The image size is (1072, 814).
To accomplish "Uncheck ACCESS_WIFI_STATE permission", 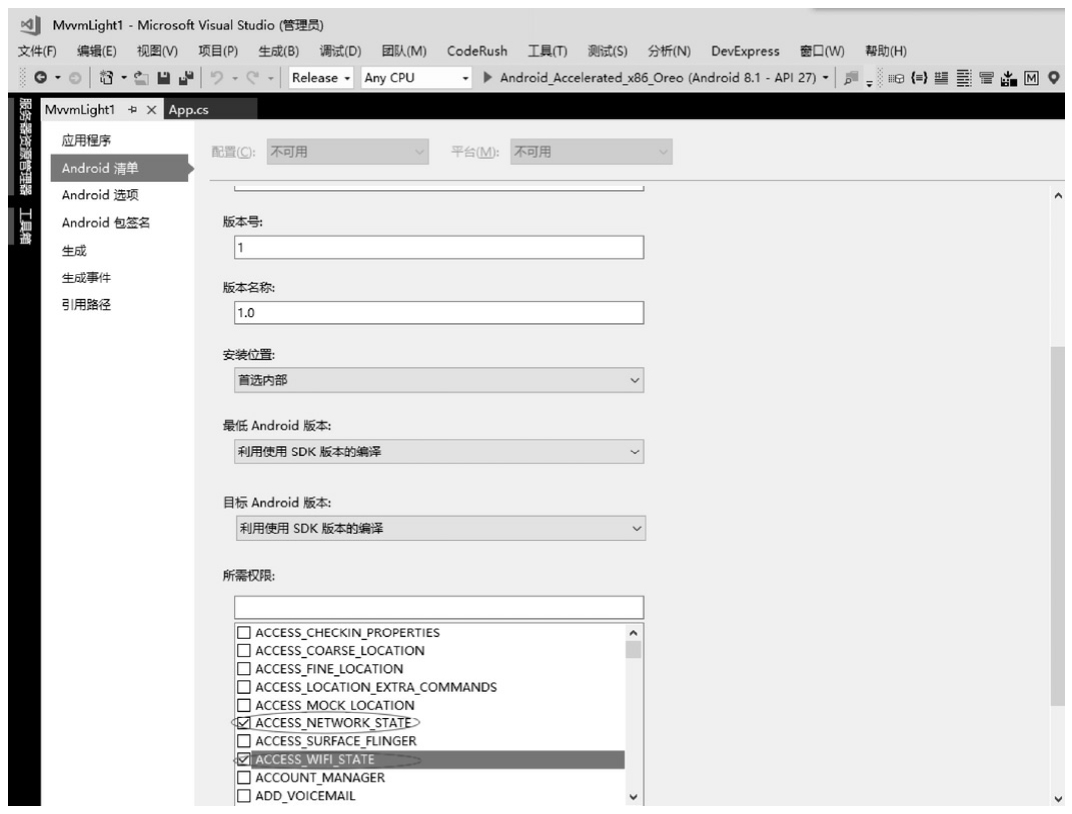I will pos(244,759).
